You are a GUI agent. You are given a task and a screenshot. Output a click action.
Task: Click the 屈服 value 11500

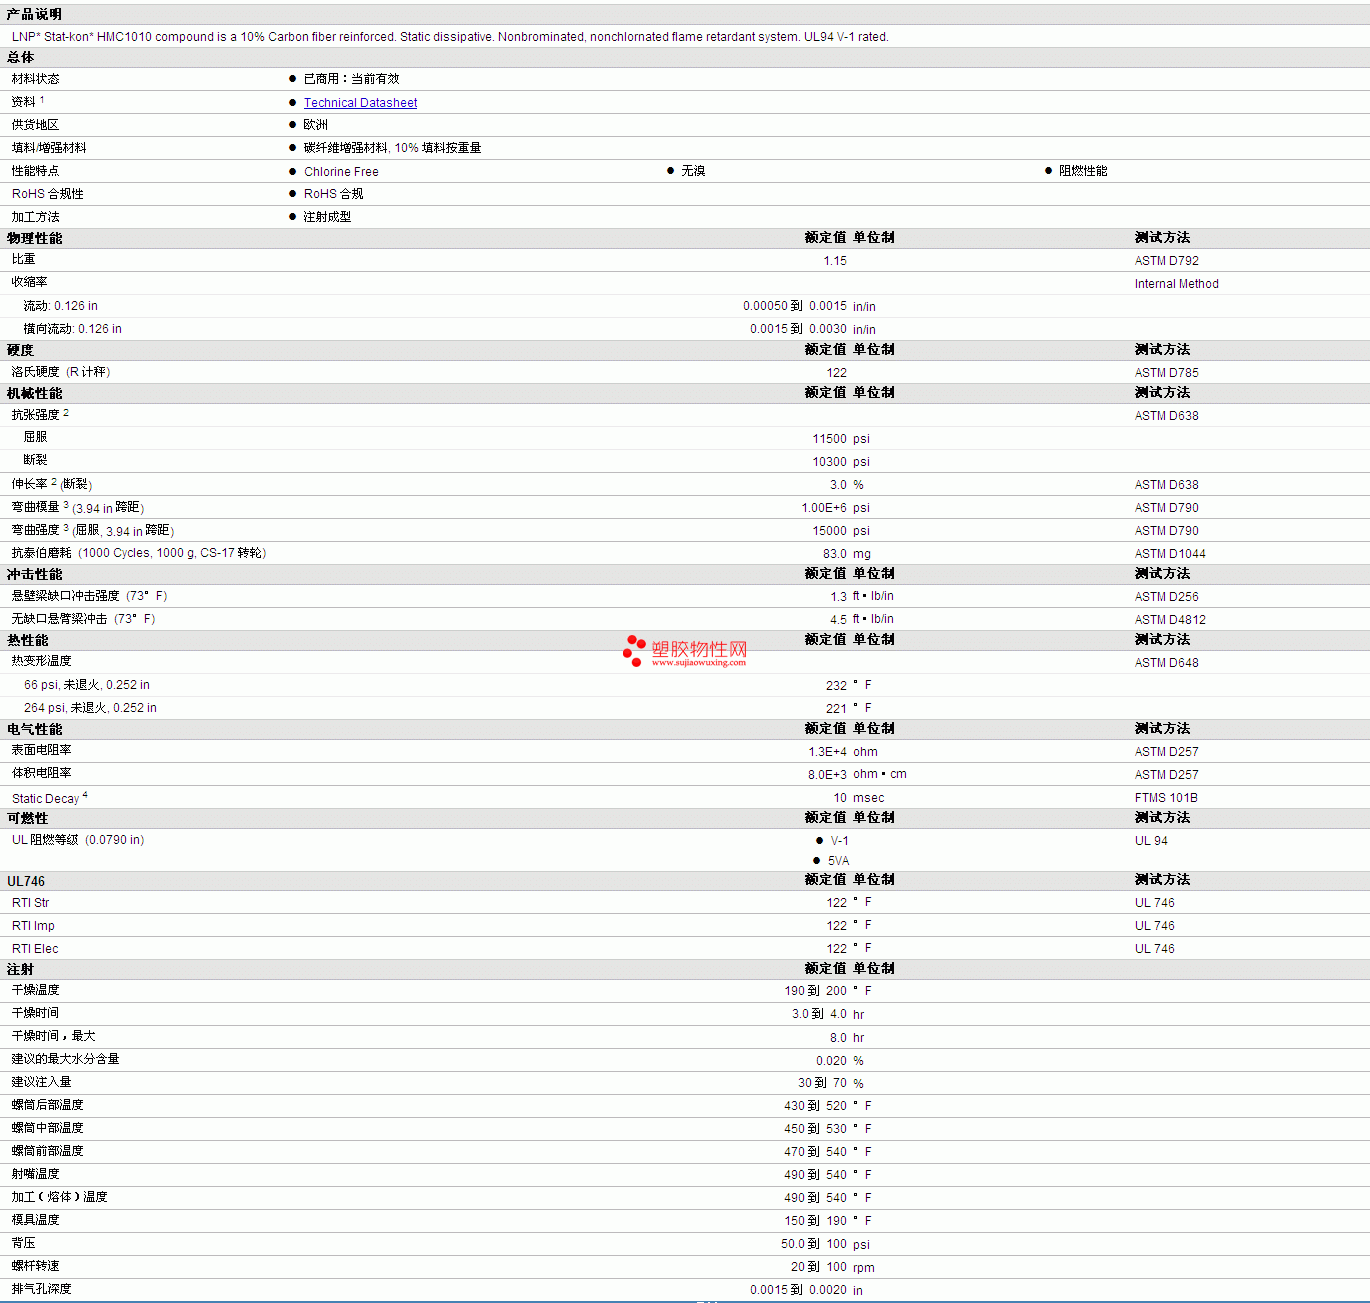pos(829,439)
